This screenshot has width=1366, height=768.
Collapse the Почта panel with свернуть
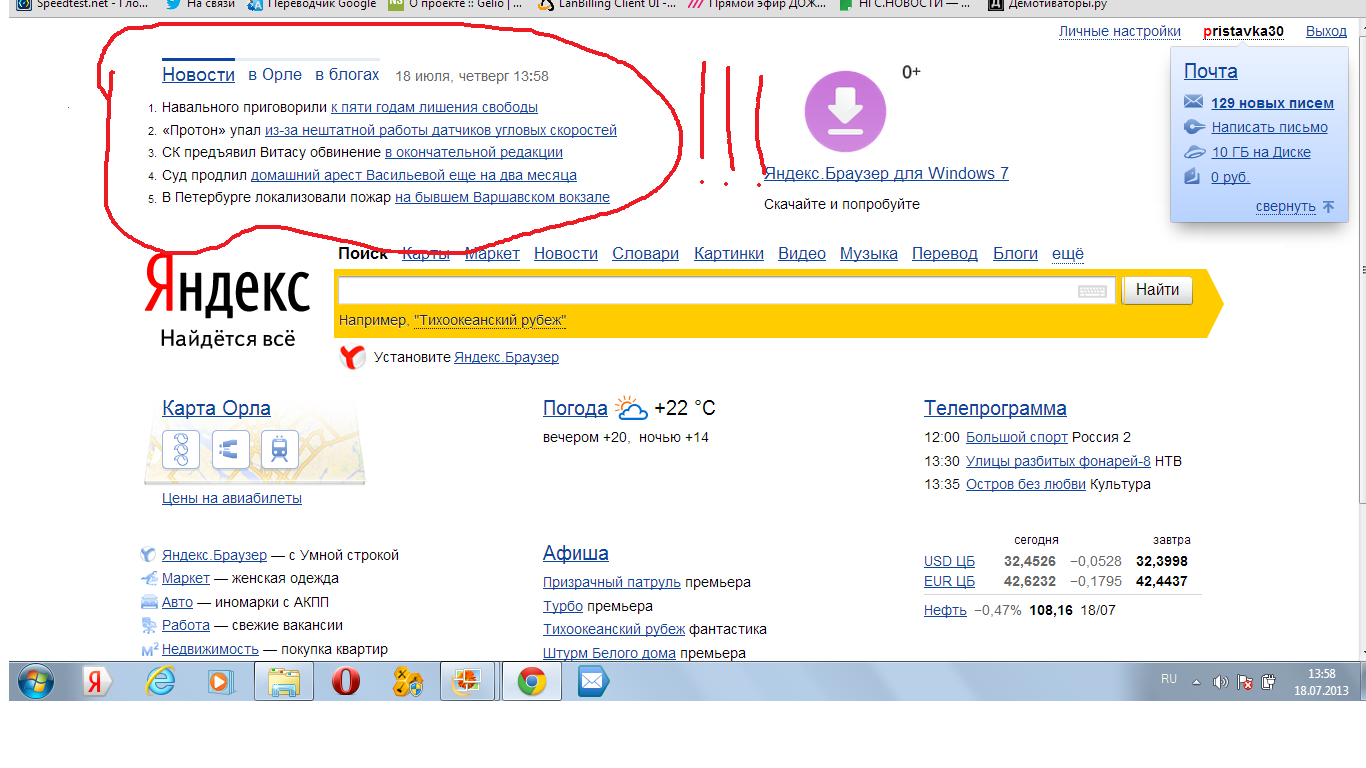point(1286,207)
